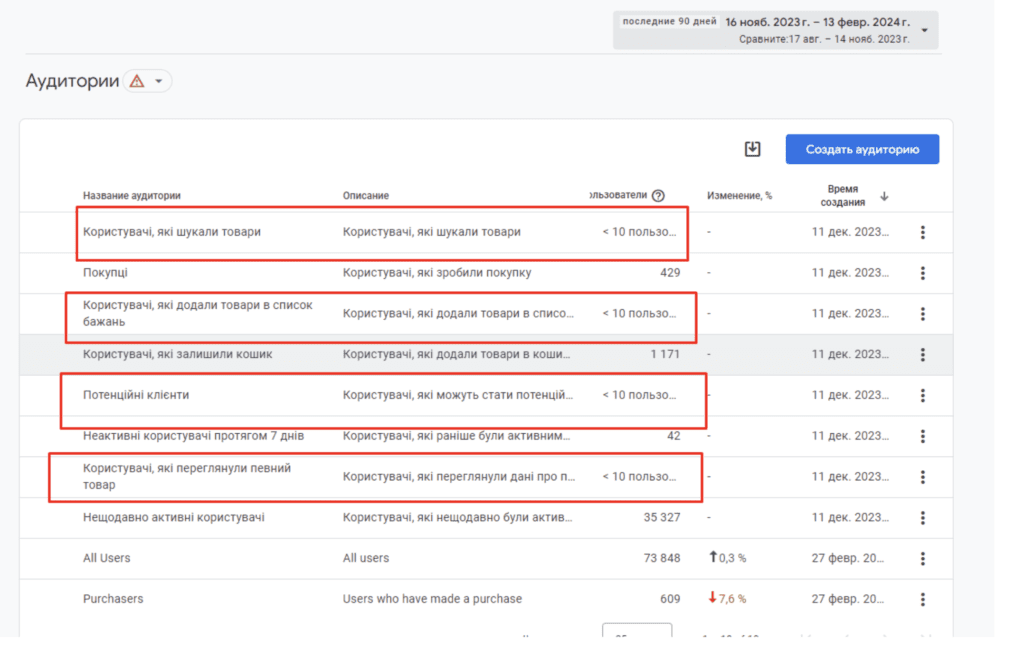Viewport: 1024px width, 648px height.
Task: Click the 42 users value
Action: coord(673,436)
